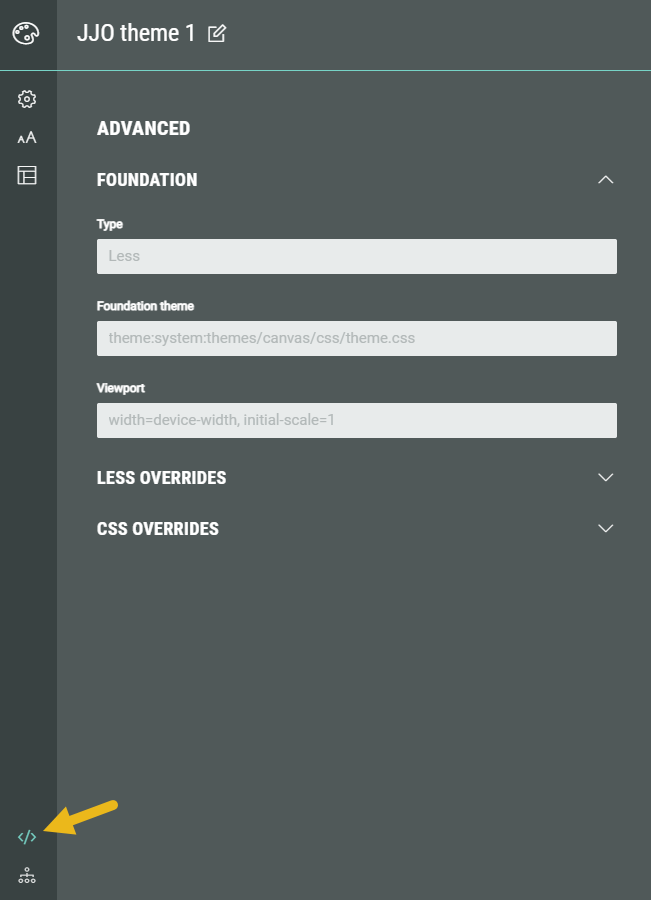The image size is (651, 900).
Task: Expand the Less Overrides chevron
Action: pos(605,477)
